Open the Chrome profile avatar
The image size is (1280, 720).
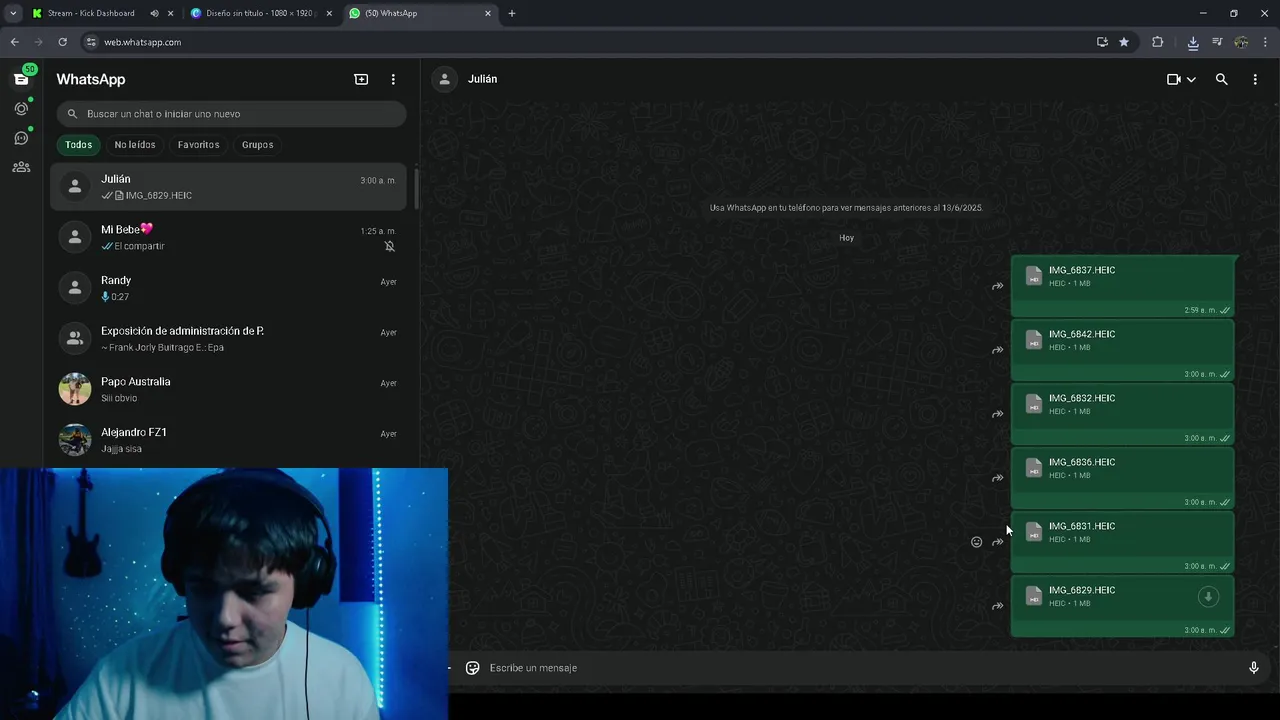coord(1241,42)
